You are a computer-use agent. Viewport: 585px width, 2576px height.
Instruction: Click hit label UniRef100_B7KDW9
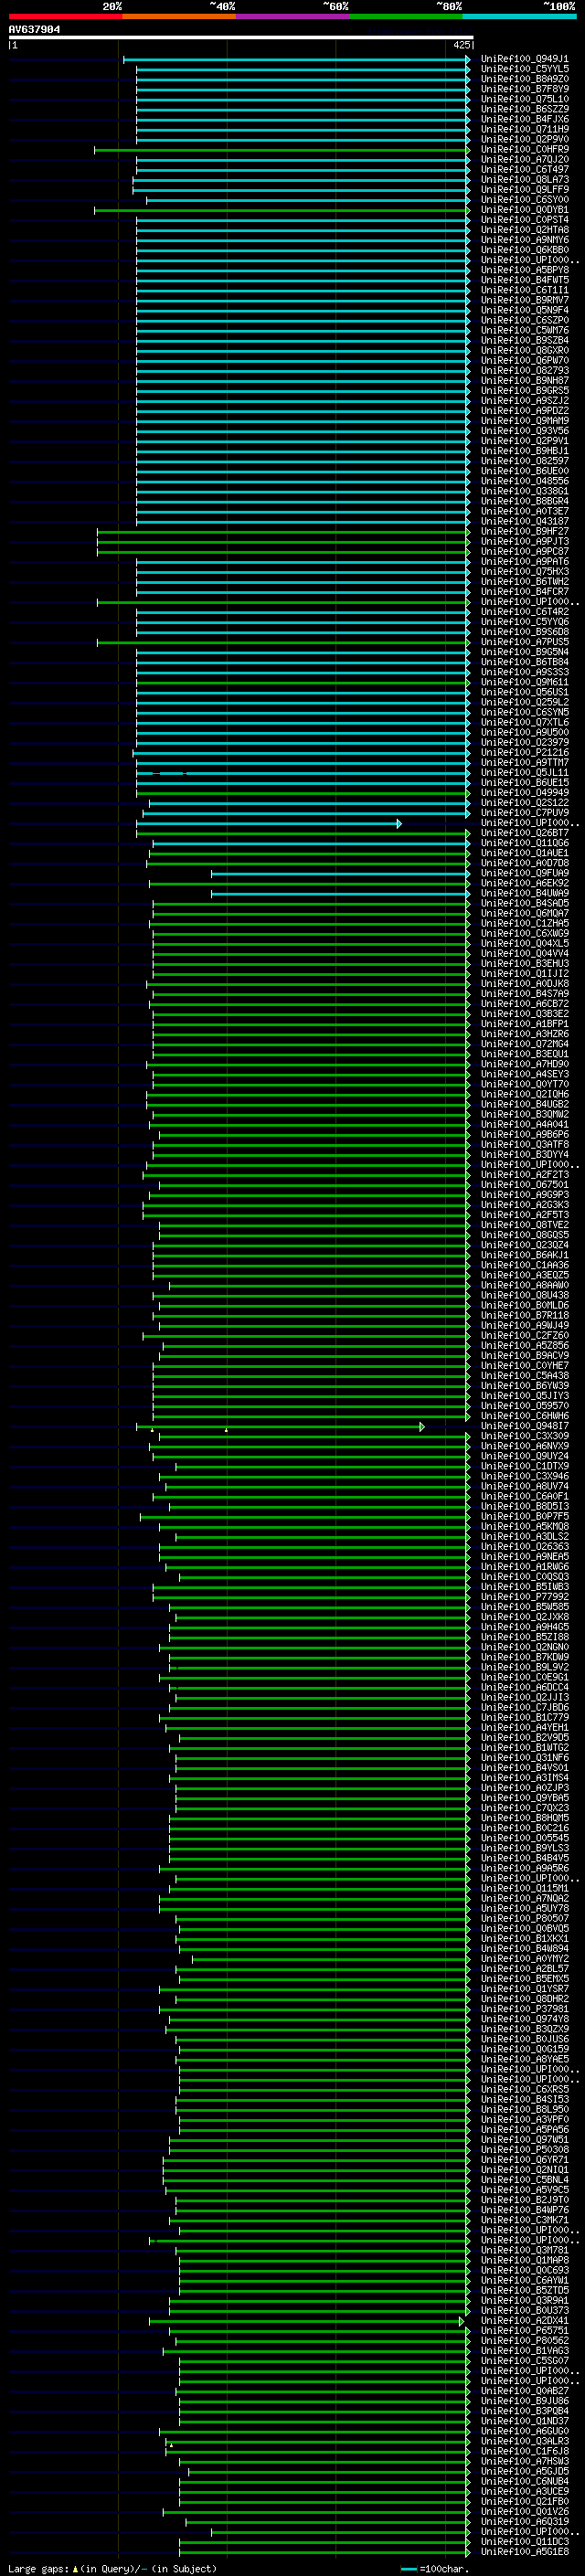click(x=525, y=1657)
